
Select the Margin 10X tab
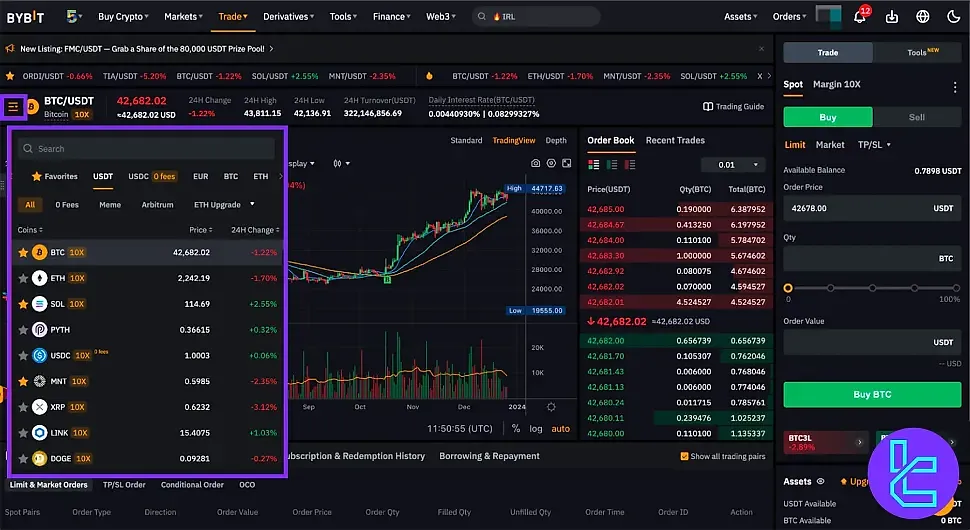pos(836,85)
